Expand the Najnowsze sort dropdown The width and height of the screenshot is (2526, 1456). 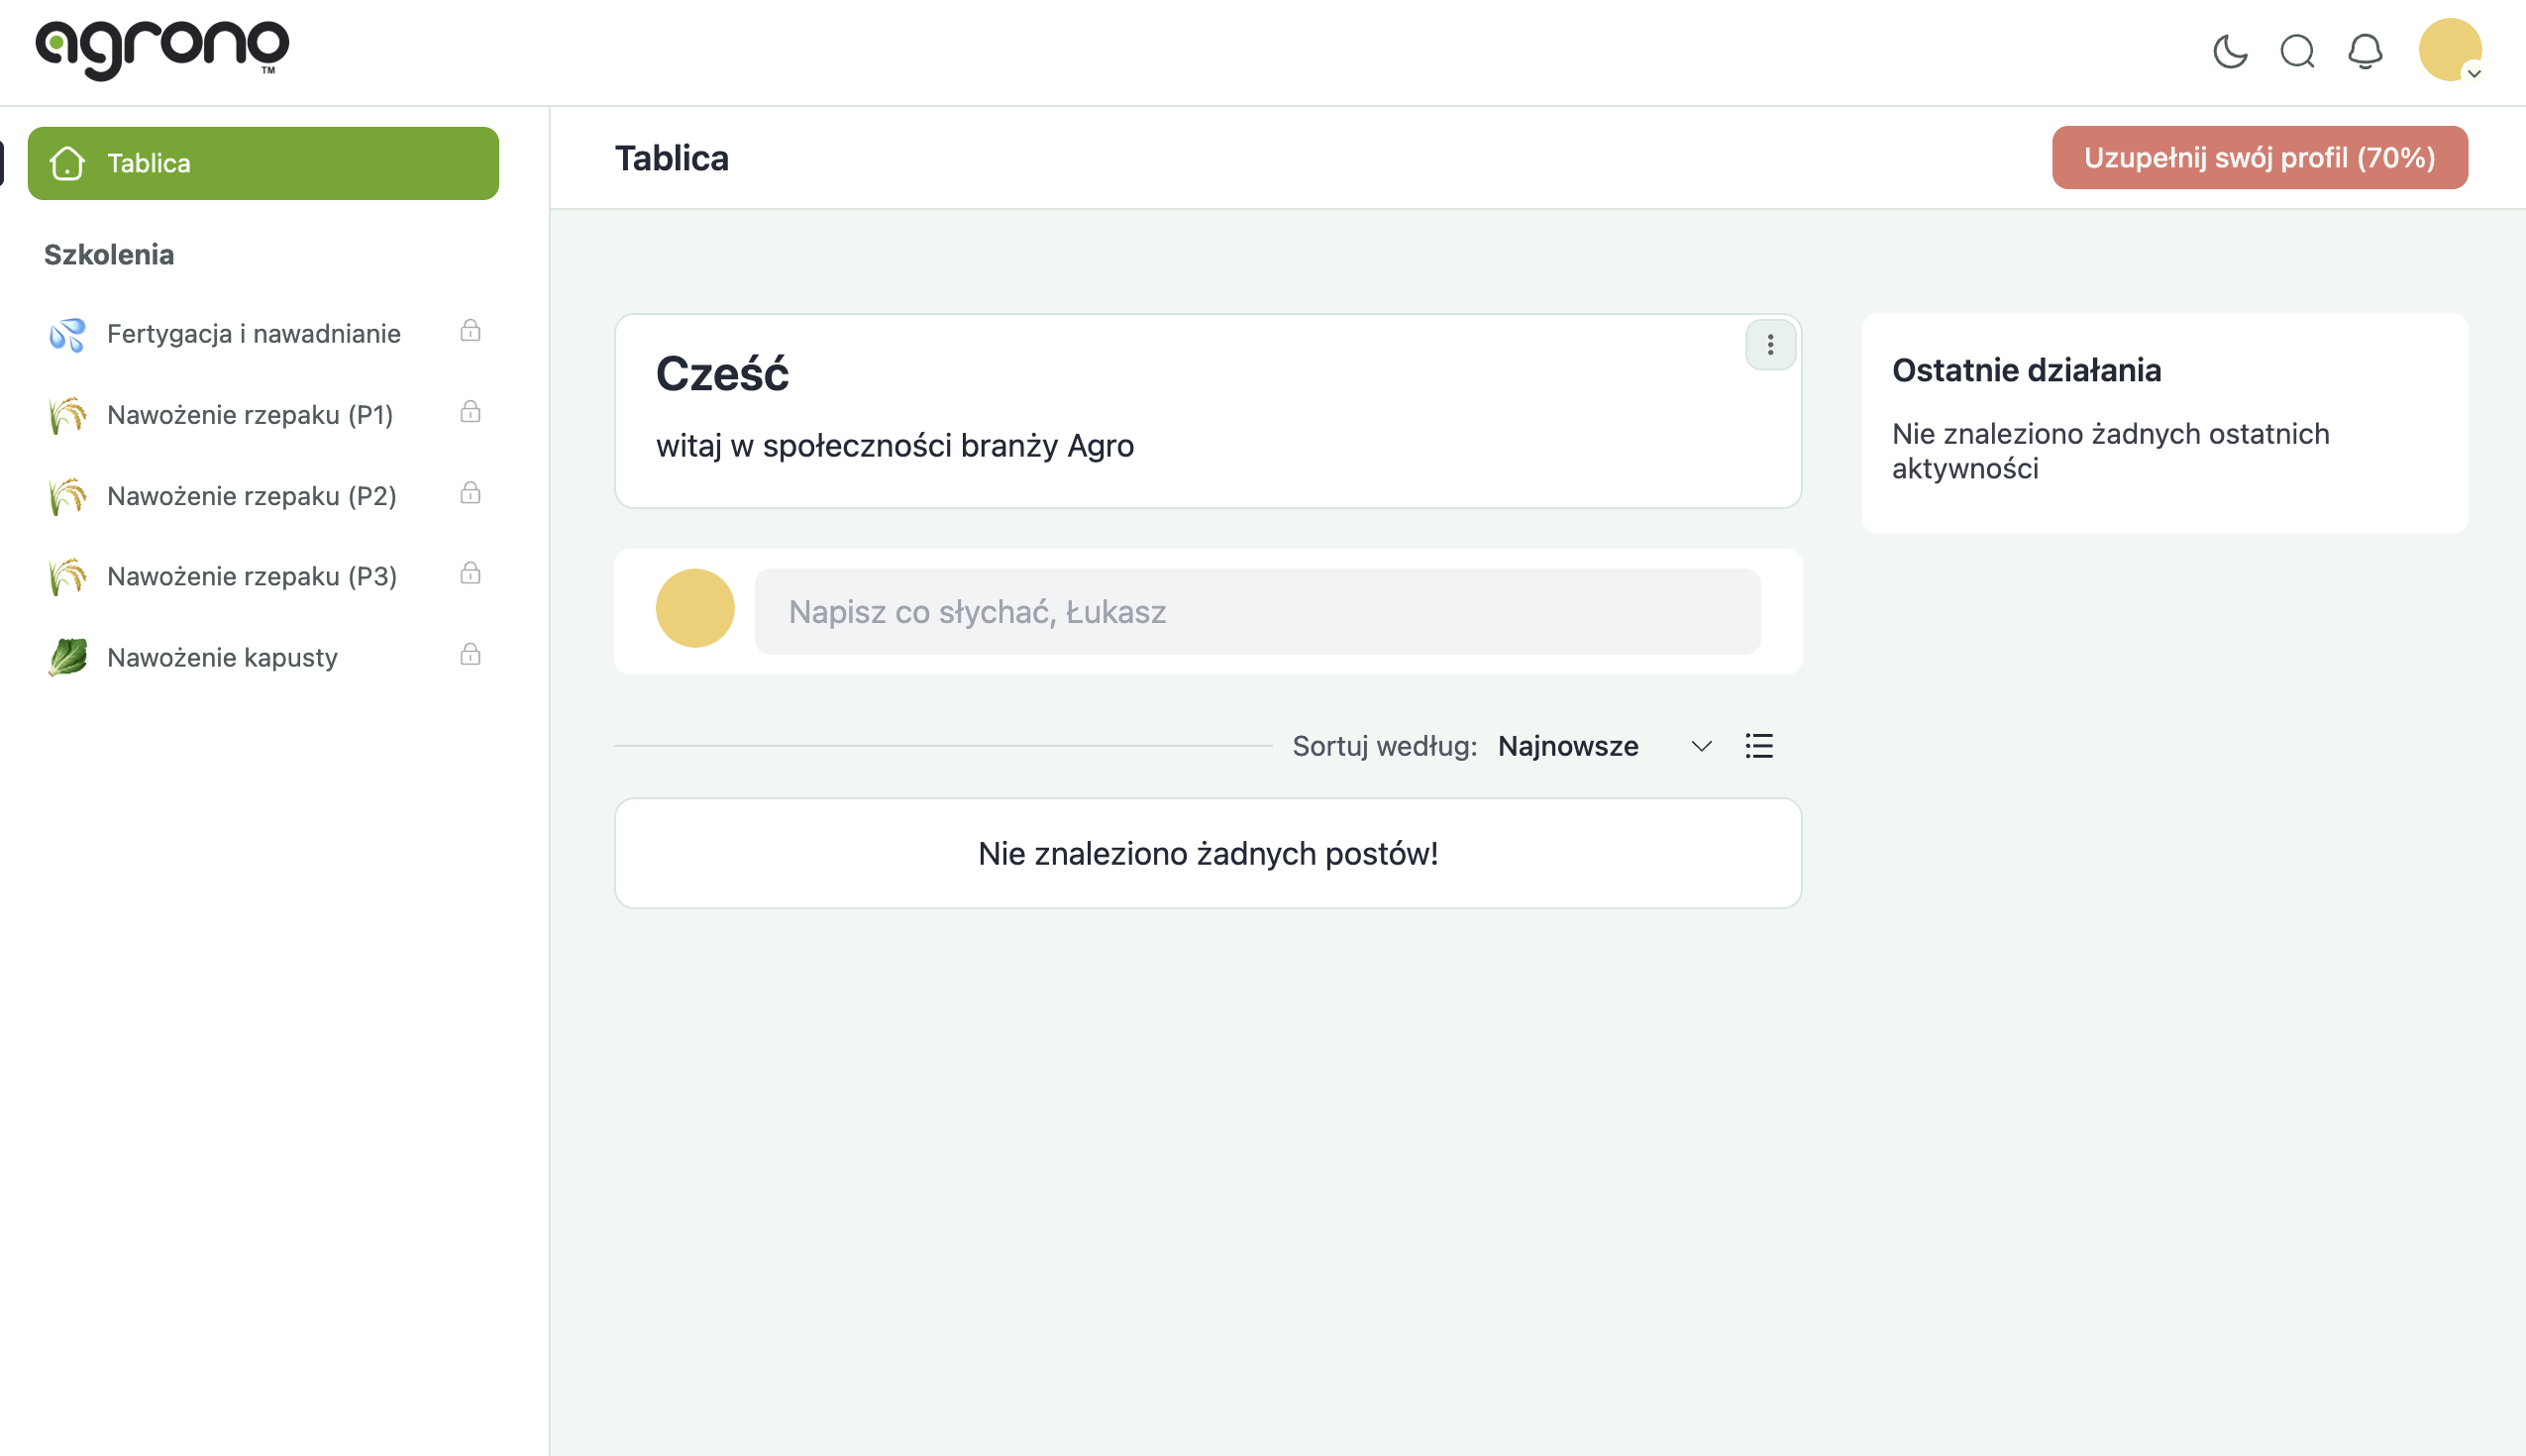pyautogui.click(x=1604, y=746)
